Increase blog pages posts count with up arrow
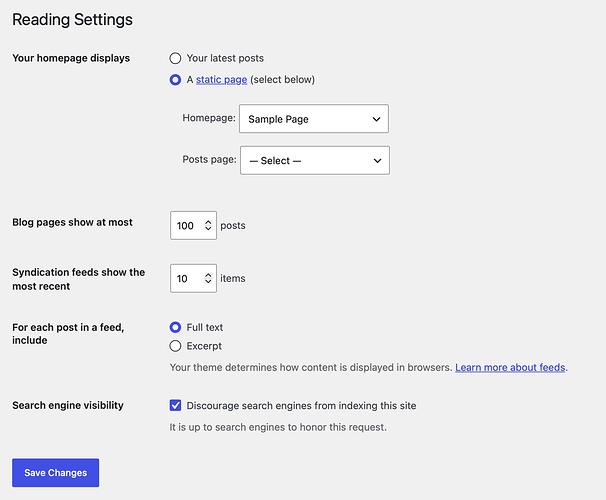606x500 pixels. [x=208, y=222]
